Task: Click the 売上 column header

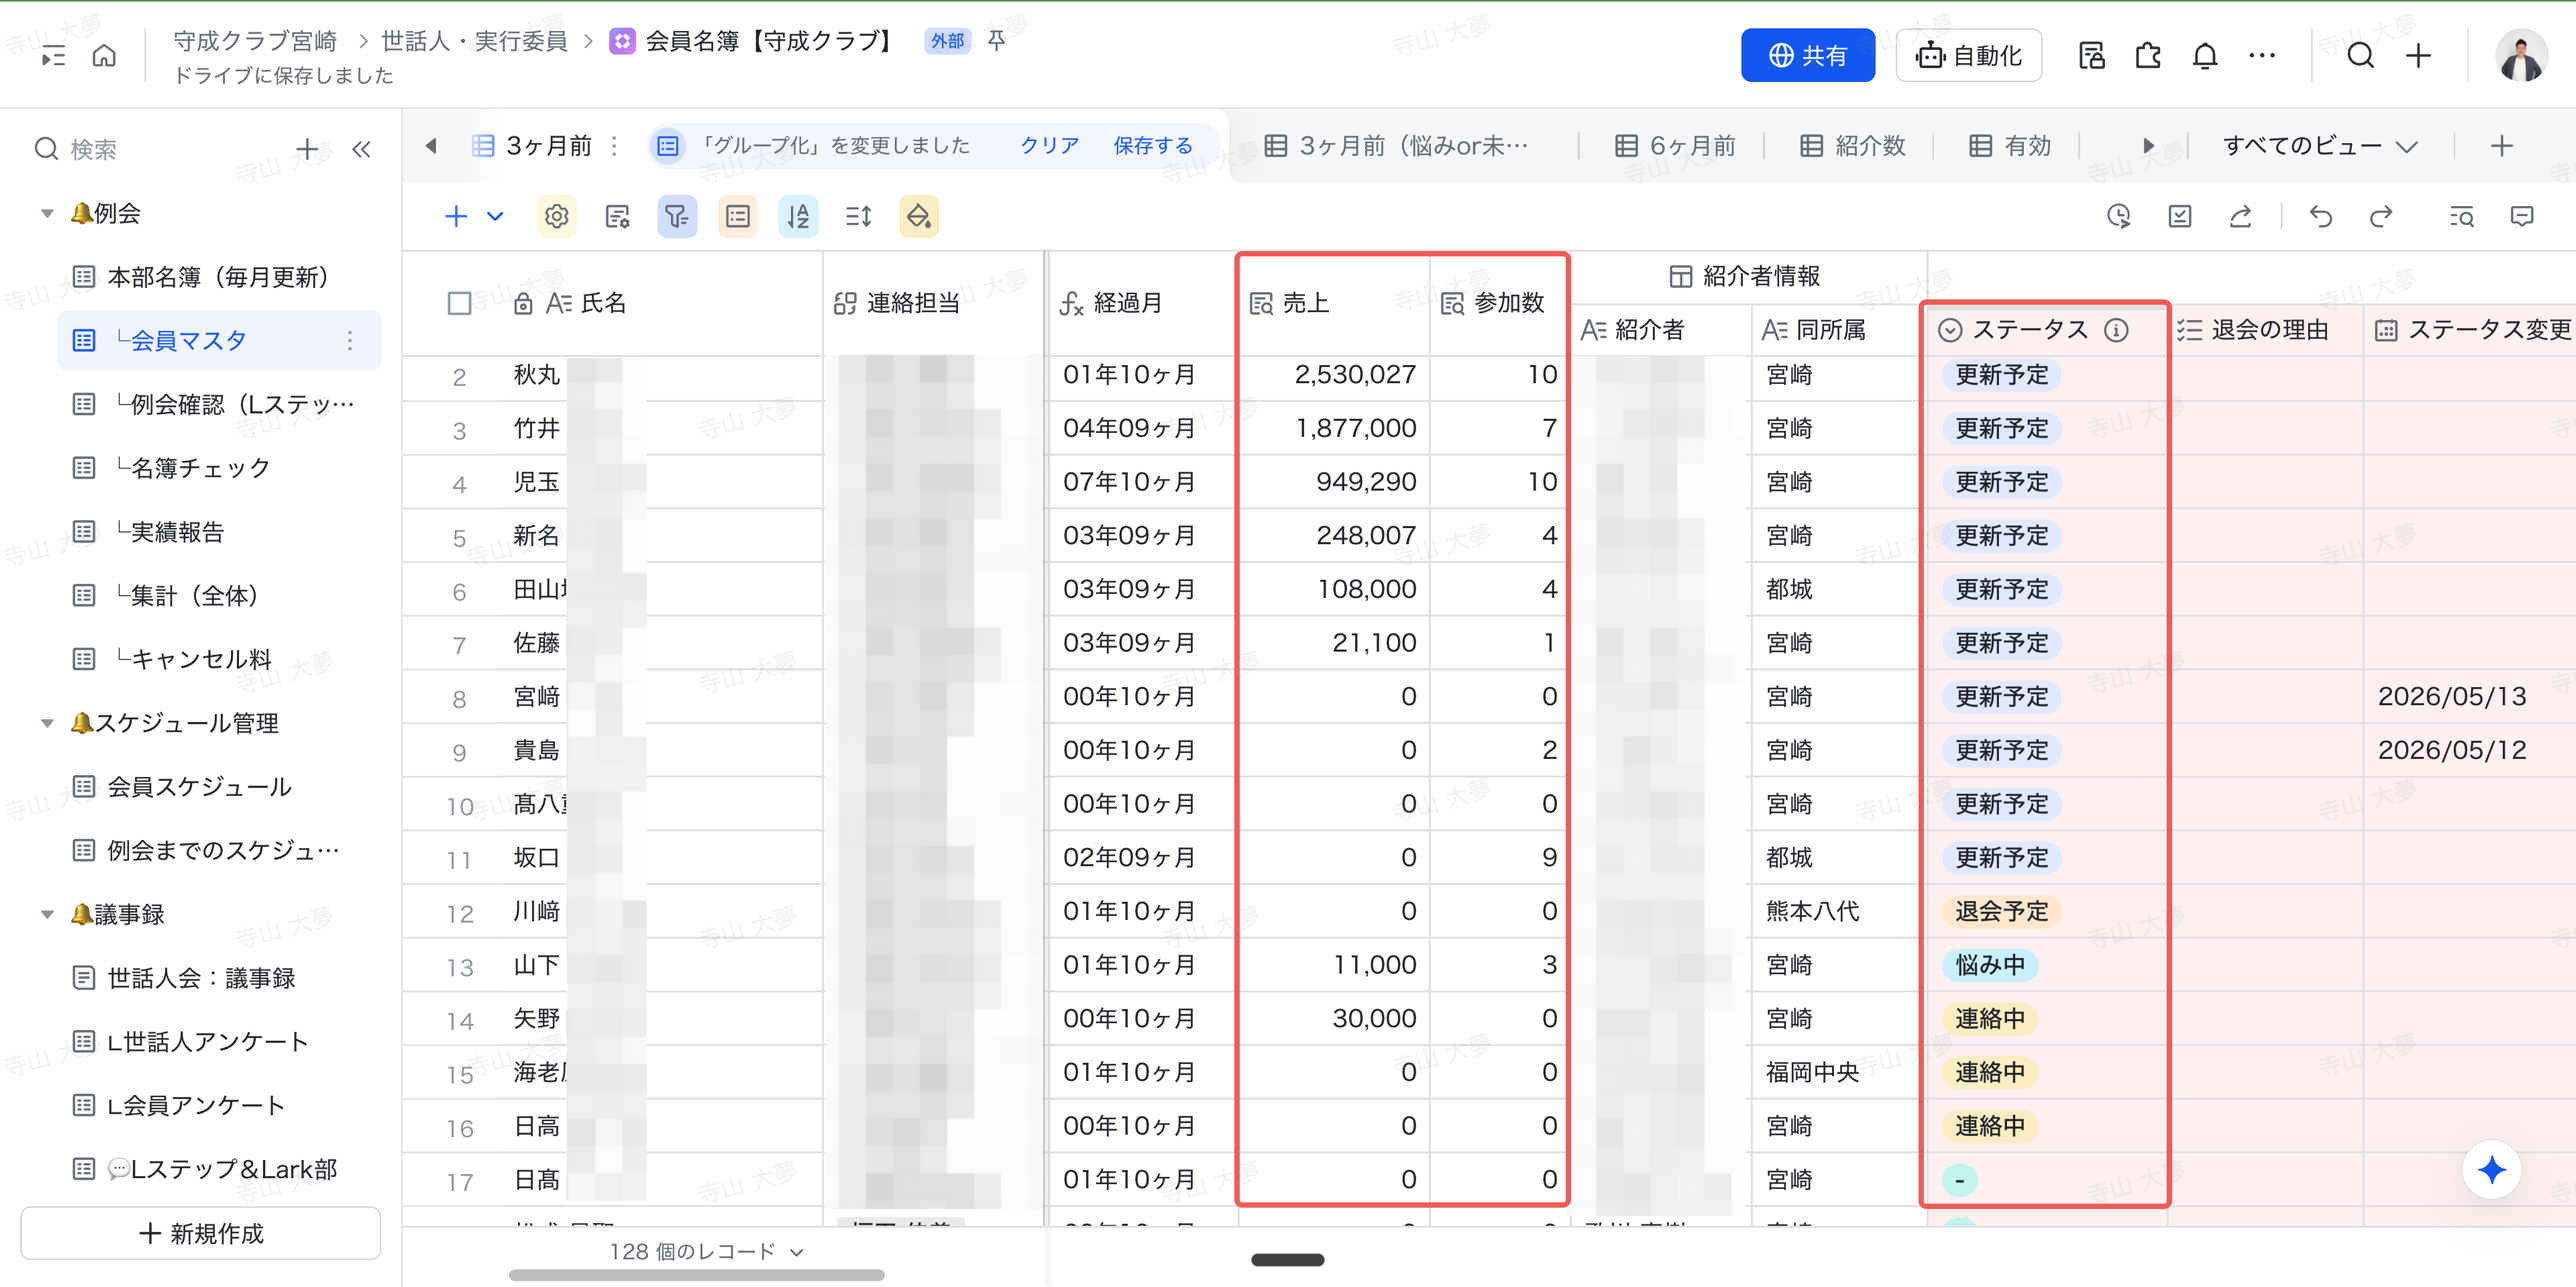Action: pyautogui.click(x=1334, y=303)
